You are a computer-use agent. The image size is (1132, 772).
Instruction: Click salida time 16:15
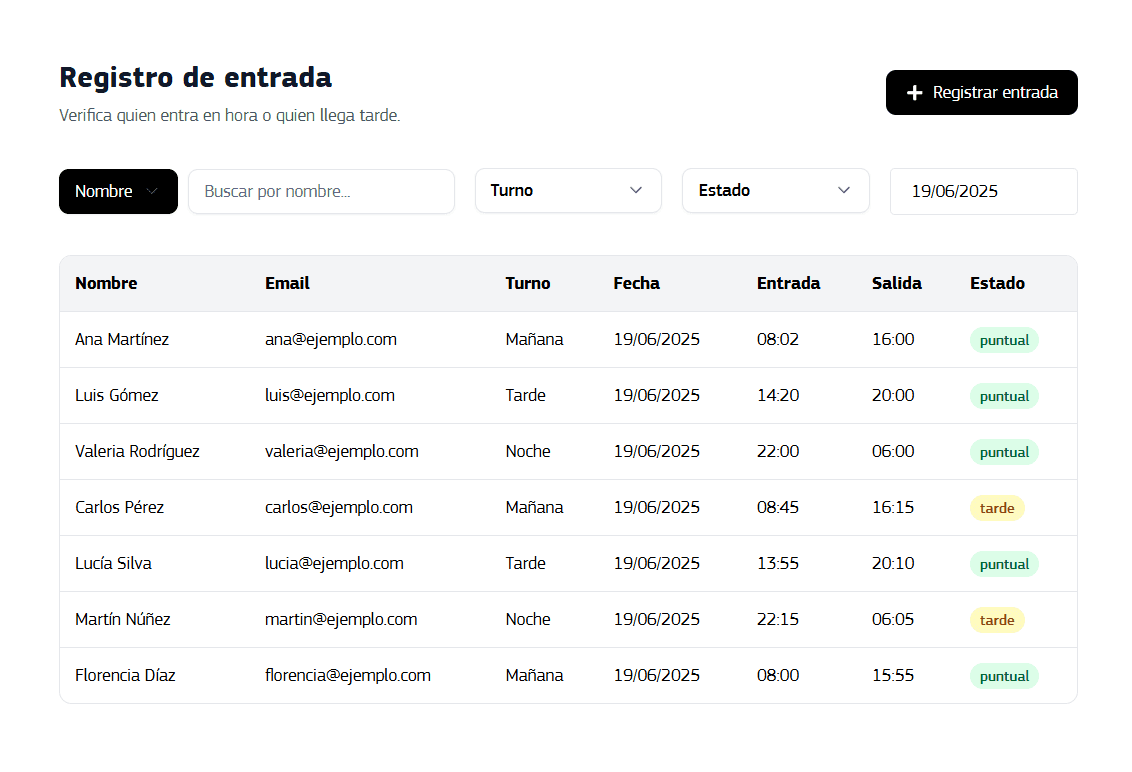pyautogui.click(x=893, y=508)
